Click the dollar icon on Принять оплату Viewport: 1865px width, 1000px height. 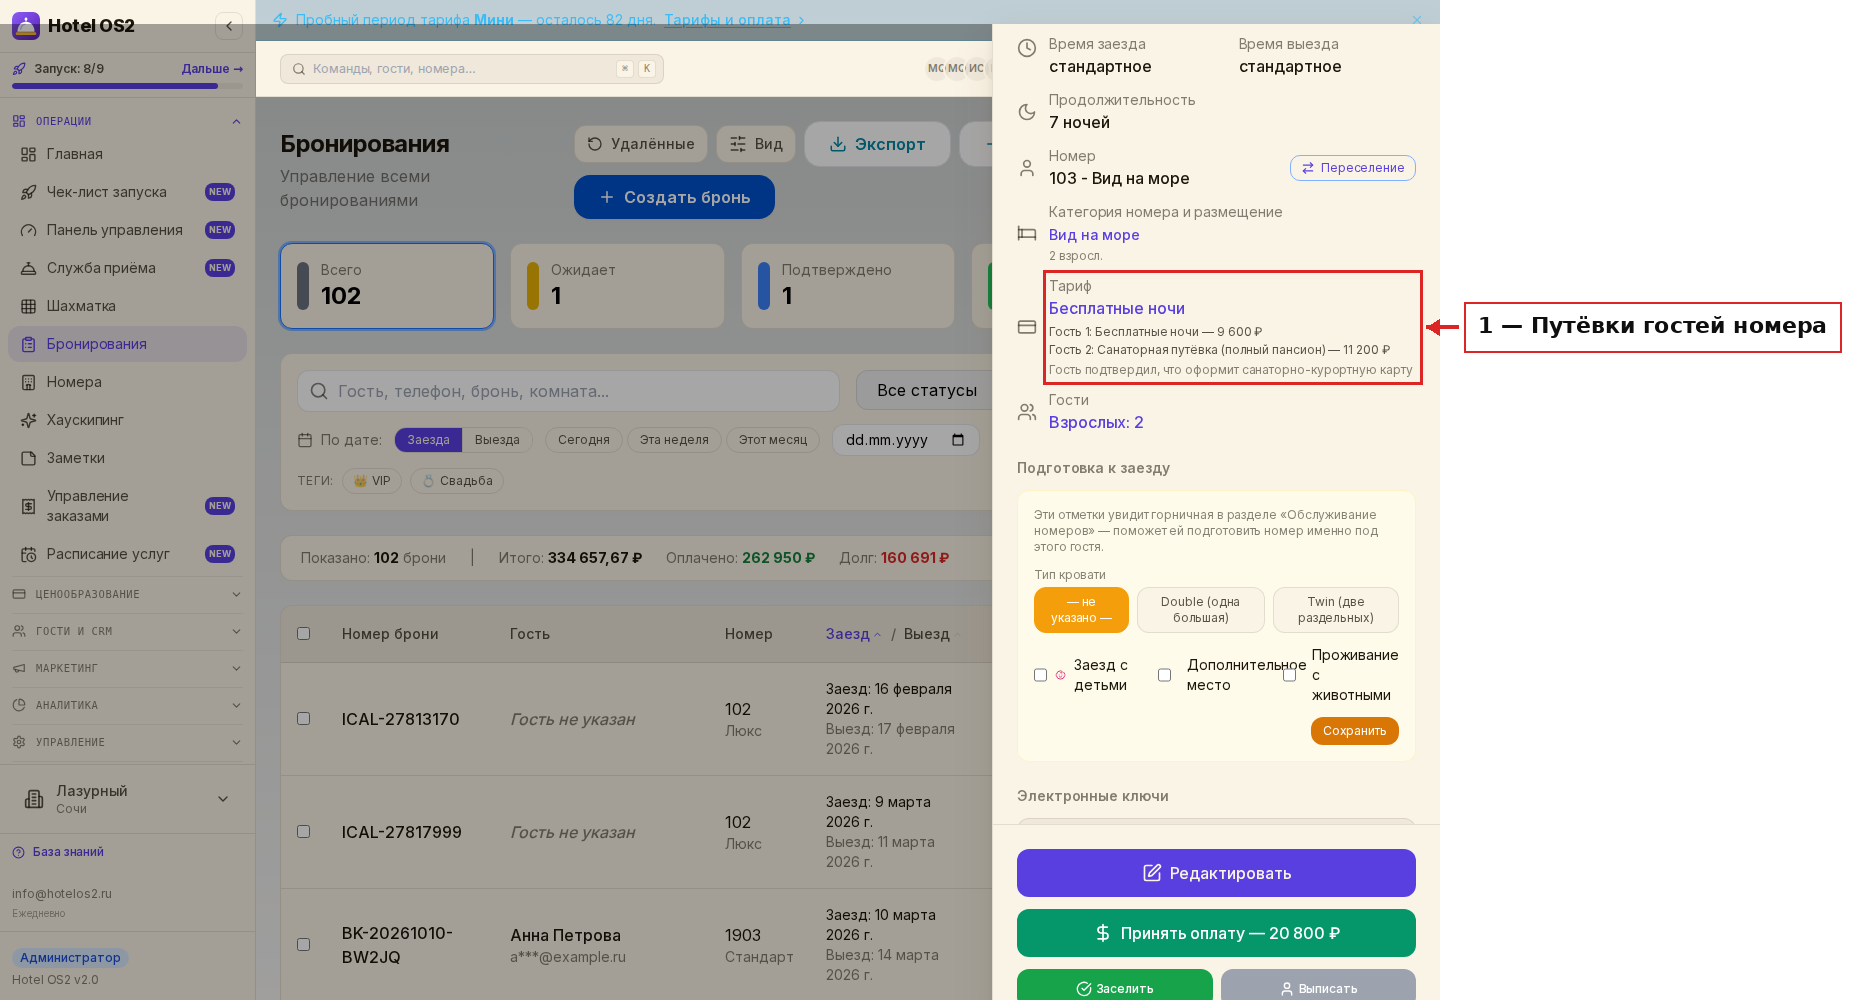click(x=1103, y=933)
